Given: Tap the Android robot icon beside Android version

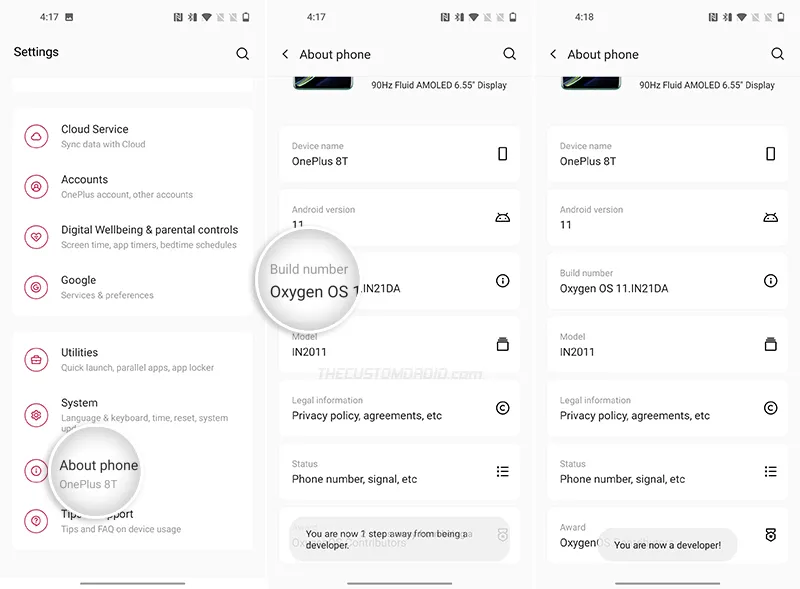Looking at the screenshot, I should pyautogui.click(x=503, y=217).
